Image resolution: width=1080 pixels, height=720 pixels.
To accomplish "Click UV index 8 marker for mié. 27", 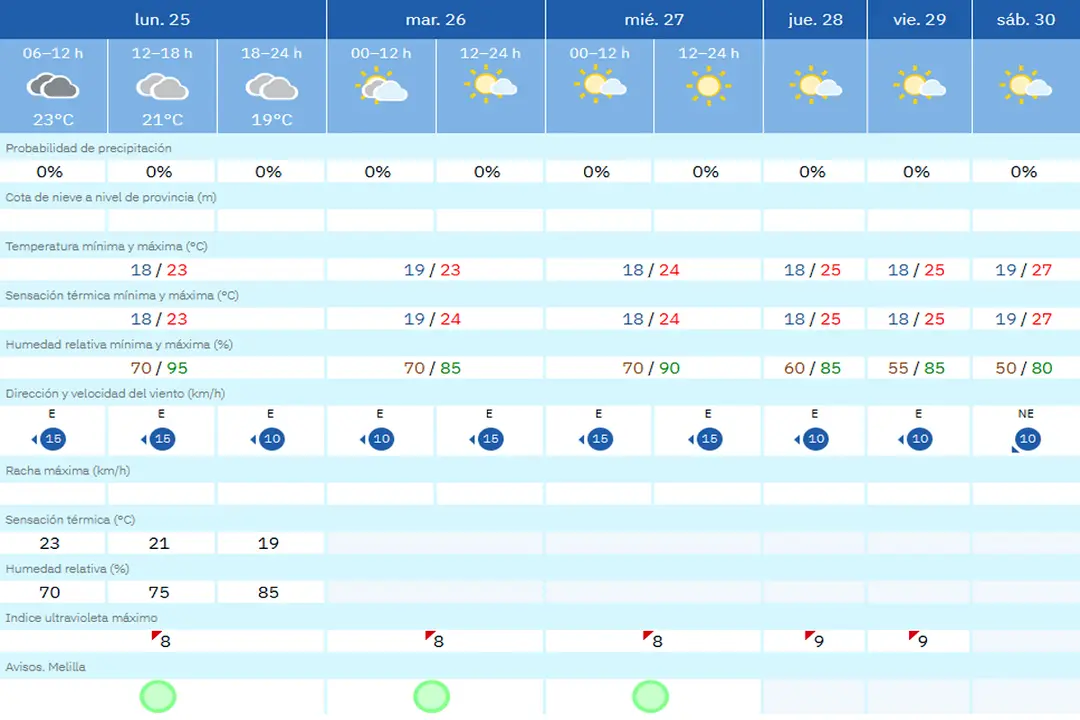I will [x=653, y=640].
